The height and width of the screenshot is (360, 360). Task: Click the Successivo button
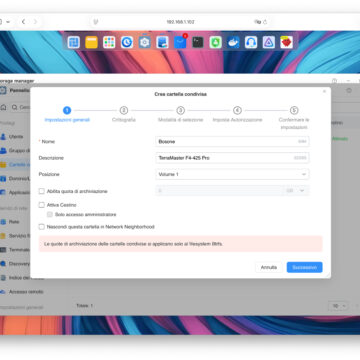(x=305, y=267)
